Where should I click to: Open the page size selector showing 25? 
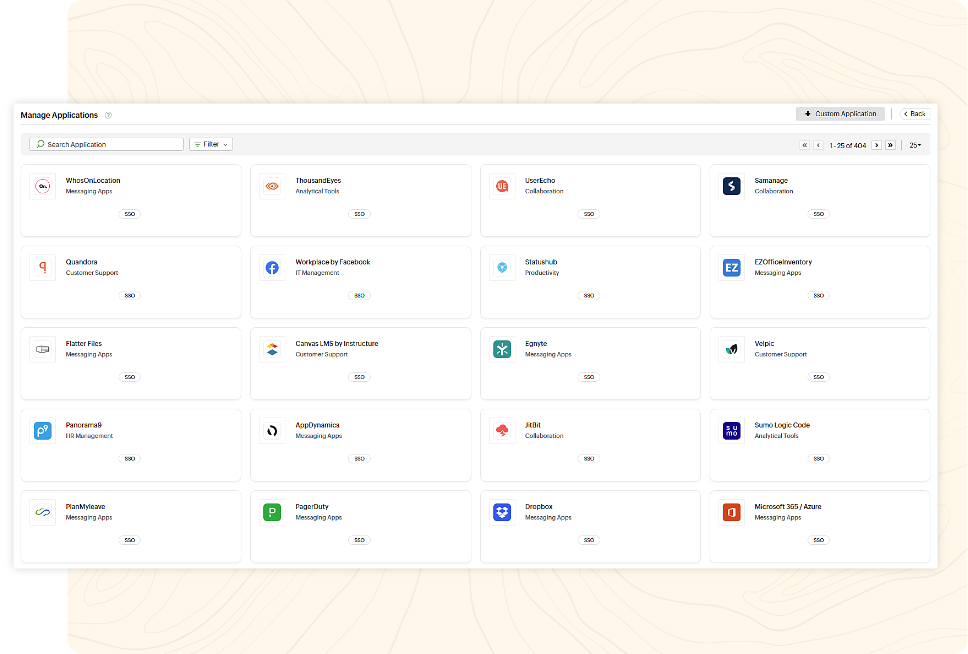click(x=914, y=144)
